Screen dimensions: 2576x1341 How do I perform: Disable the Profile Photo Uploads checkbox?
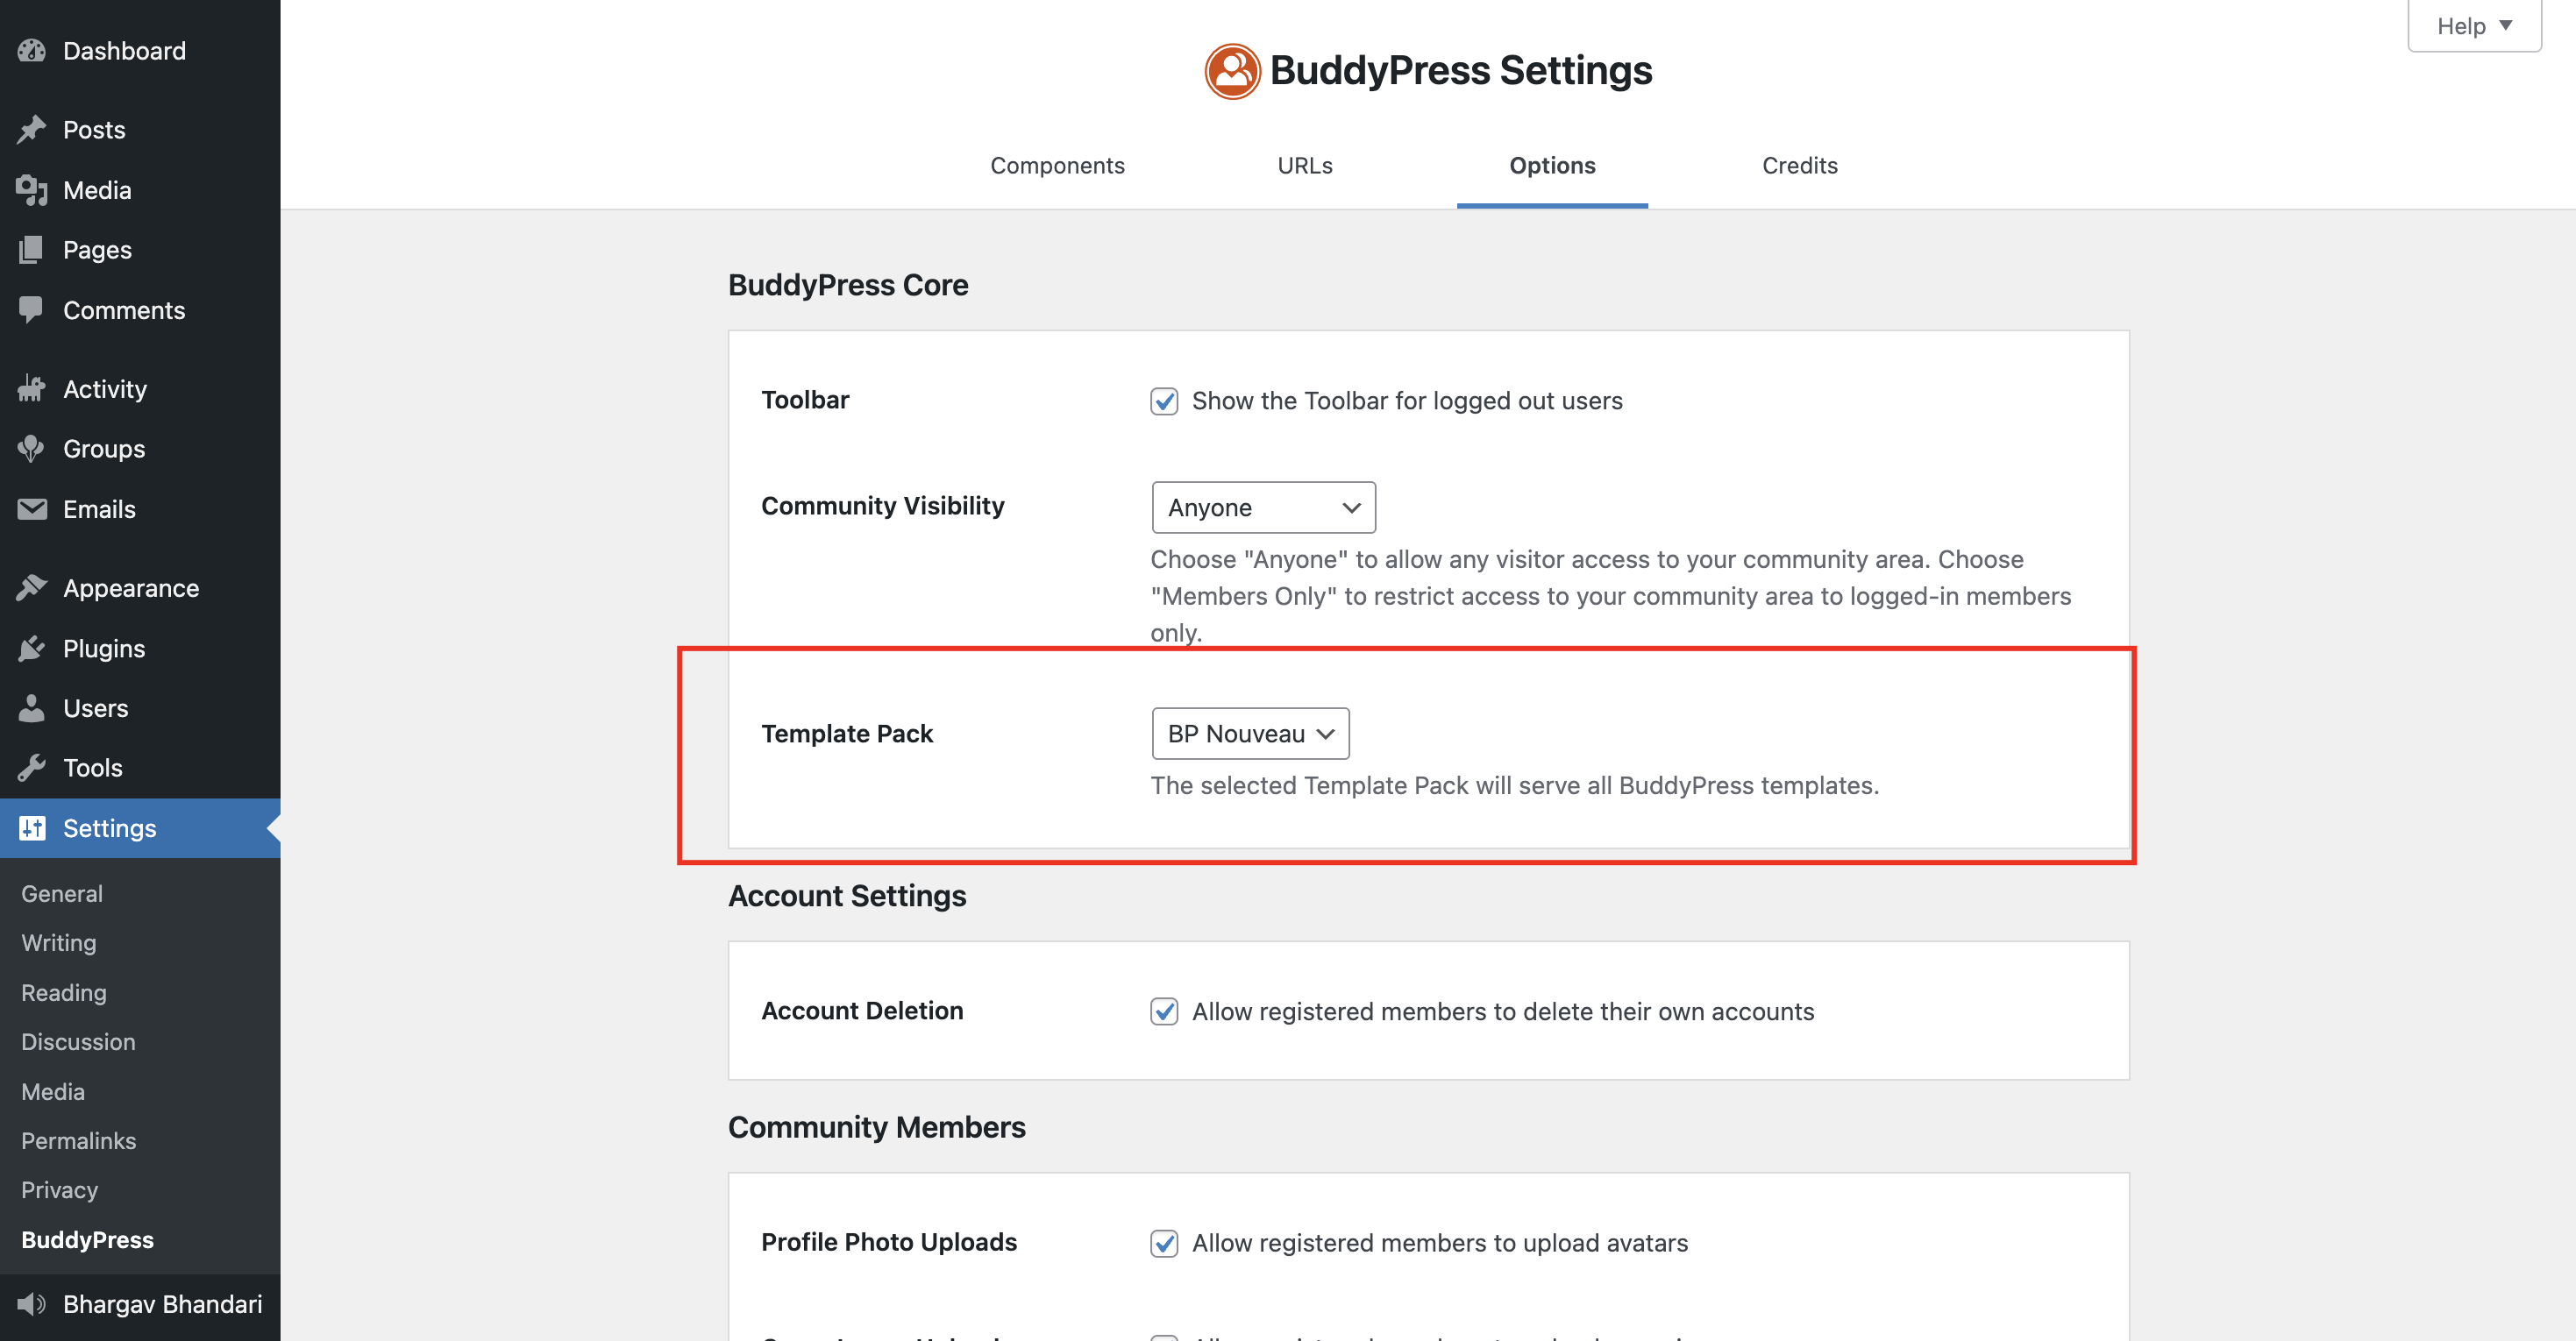coord(1164,1243)
